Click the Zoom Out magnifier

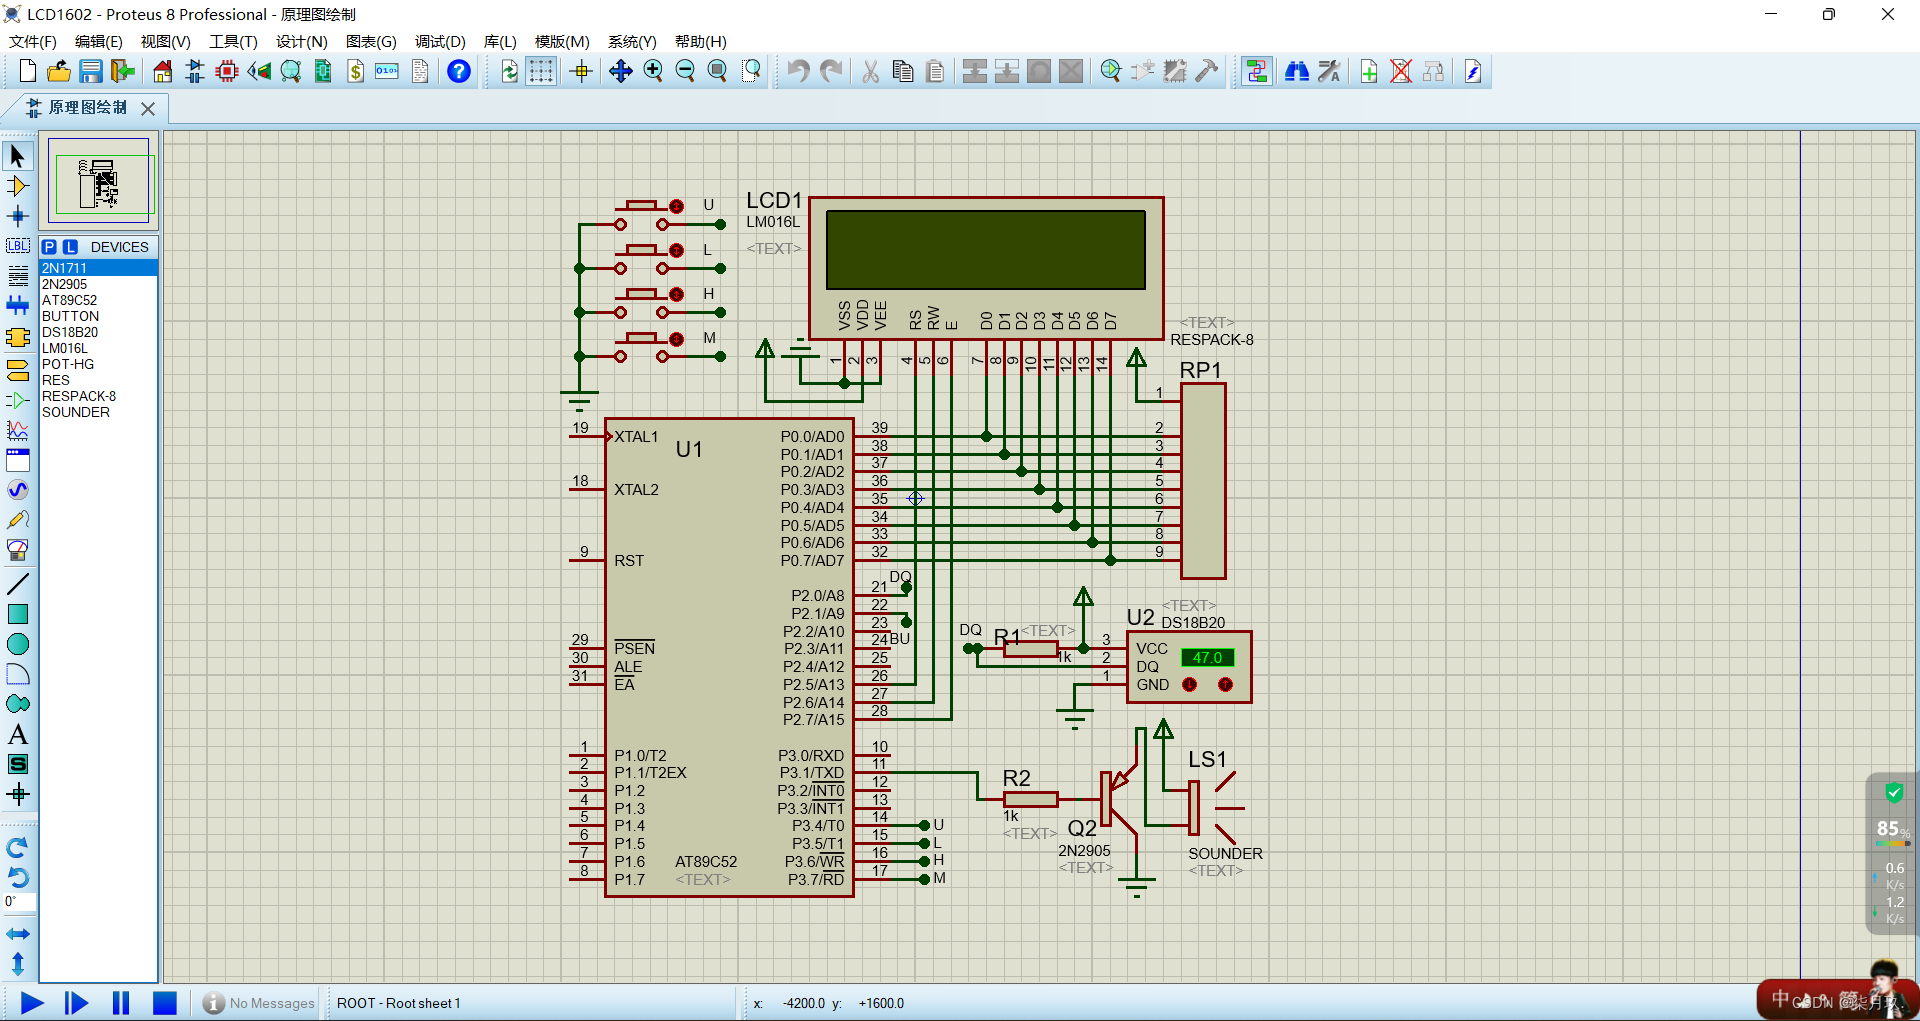click(685, 71)
